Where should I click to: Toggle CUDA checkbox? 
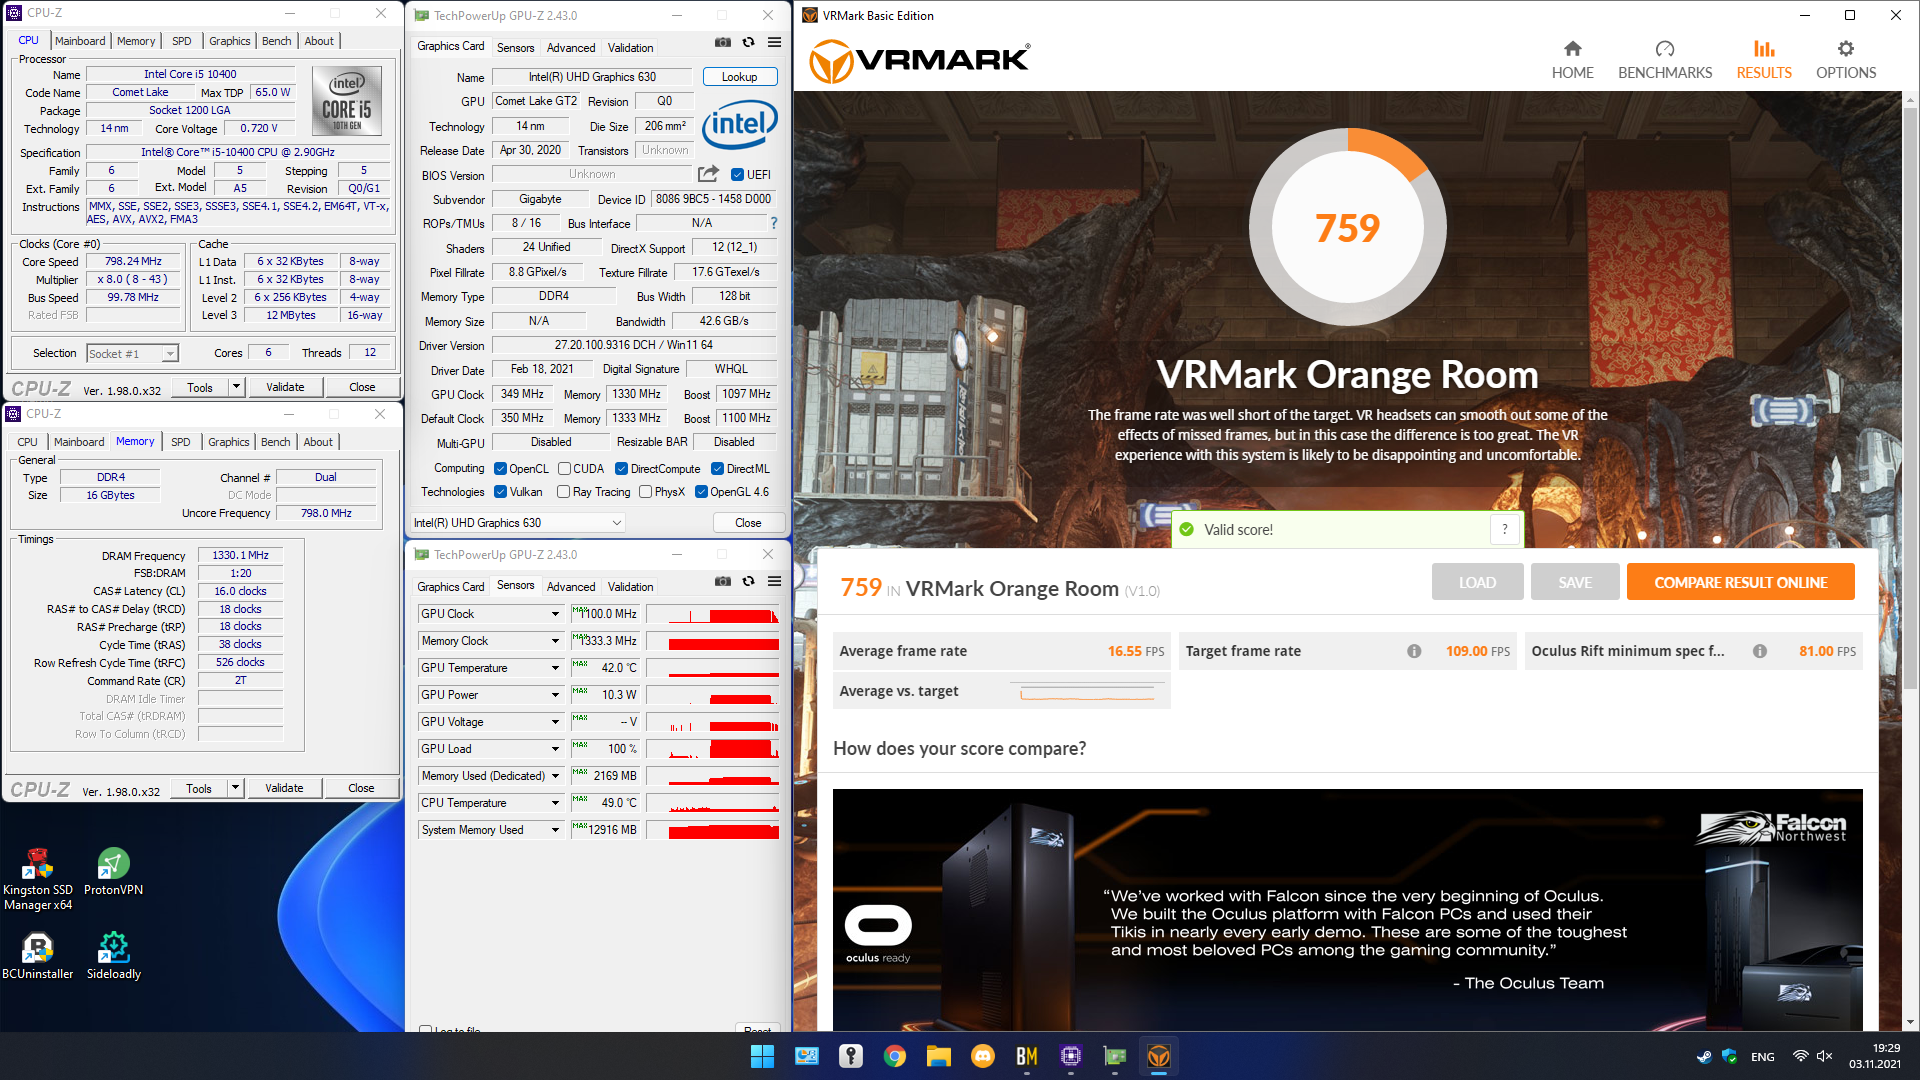pos(564,468)
